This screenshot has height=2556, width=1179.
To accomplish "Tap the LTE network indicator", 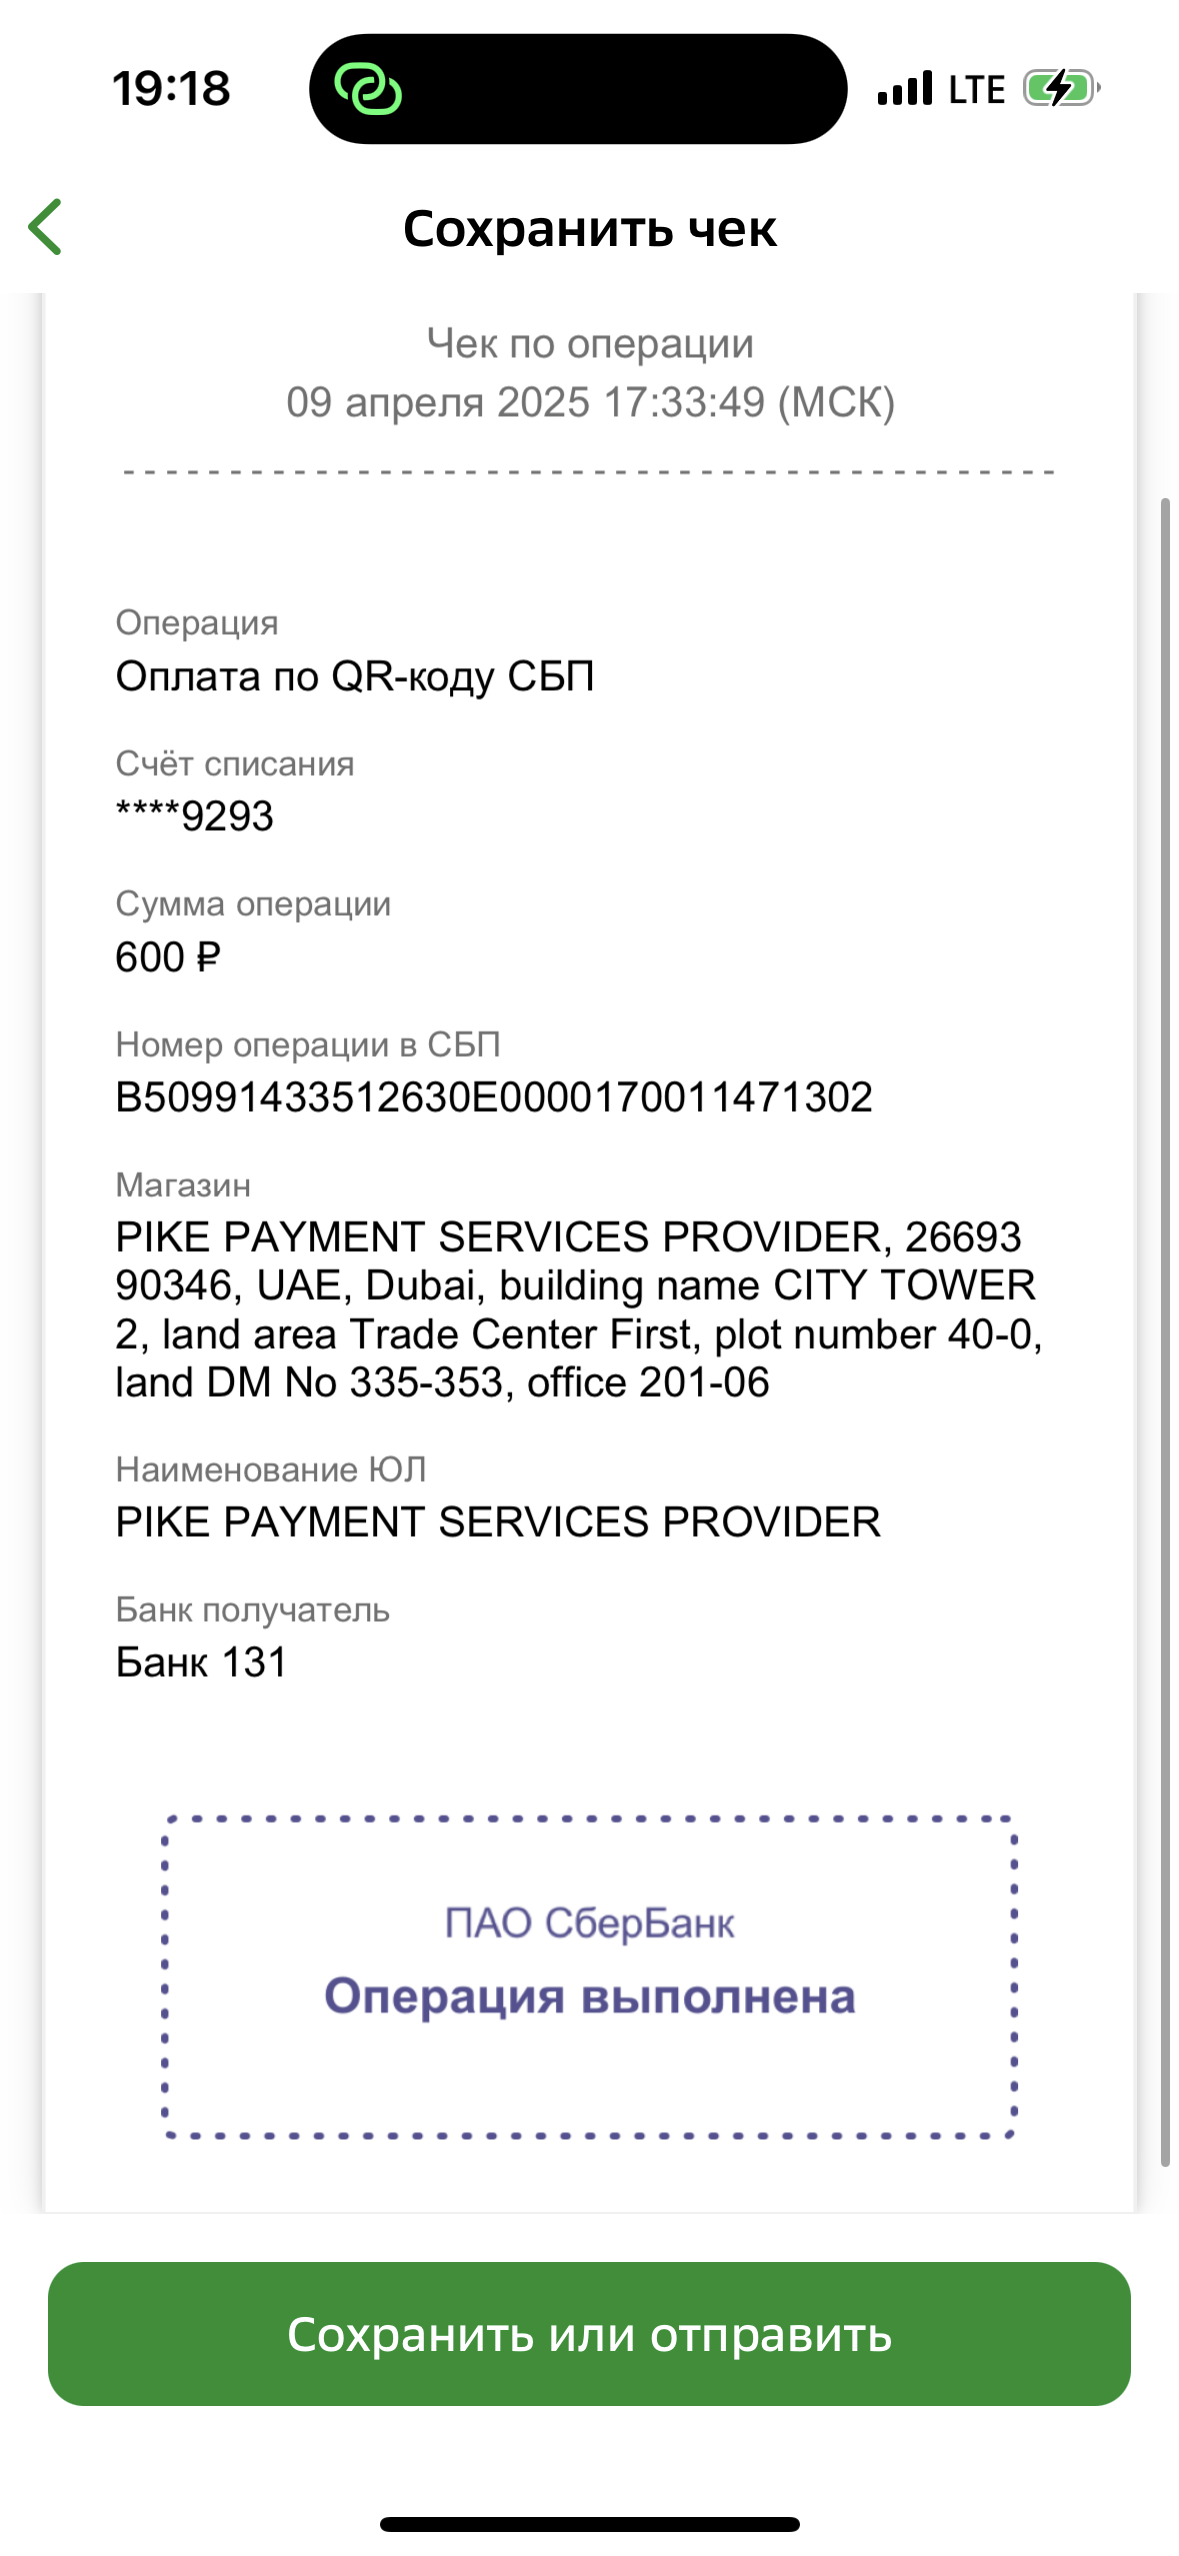I will point(976,89).
